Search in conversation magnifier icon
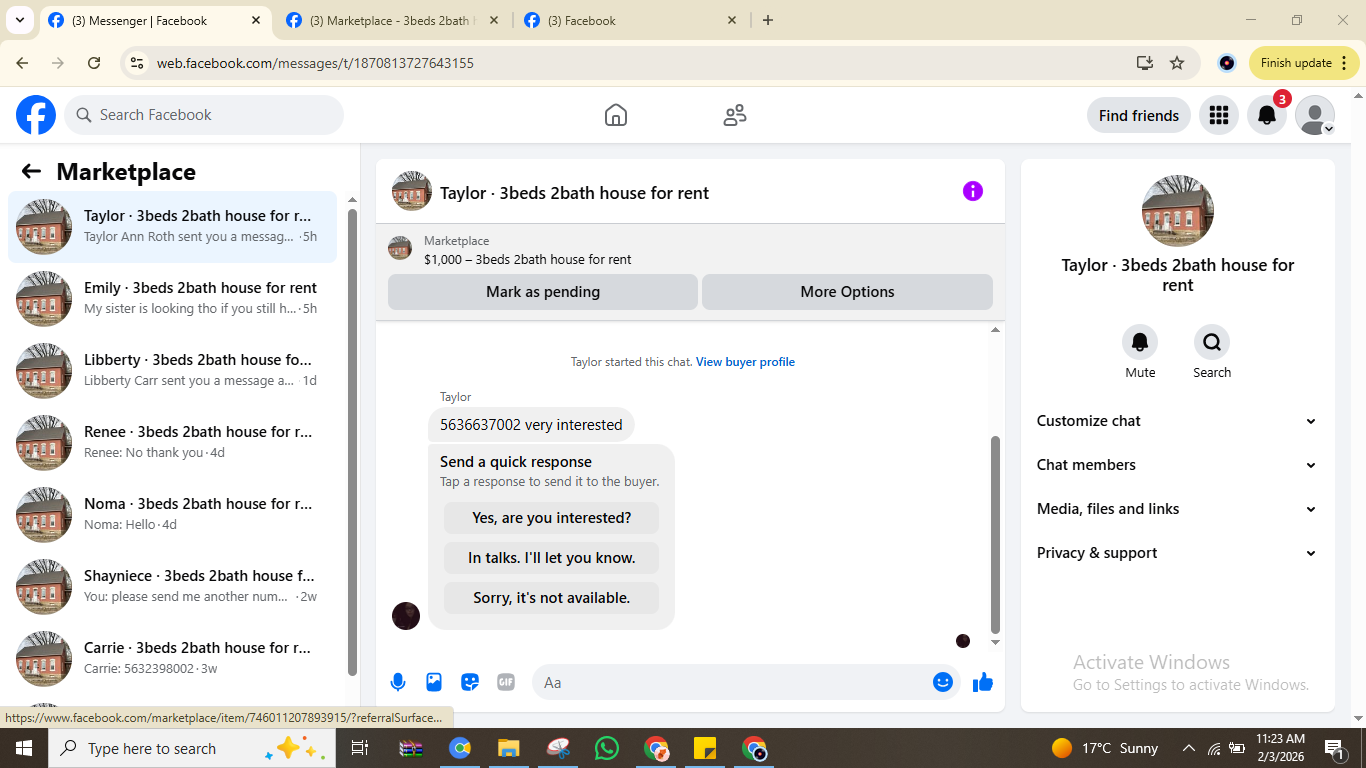 (x=1212, y=342)
